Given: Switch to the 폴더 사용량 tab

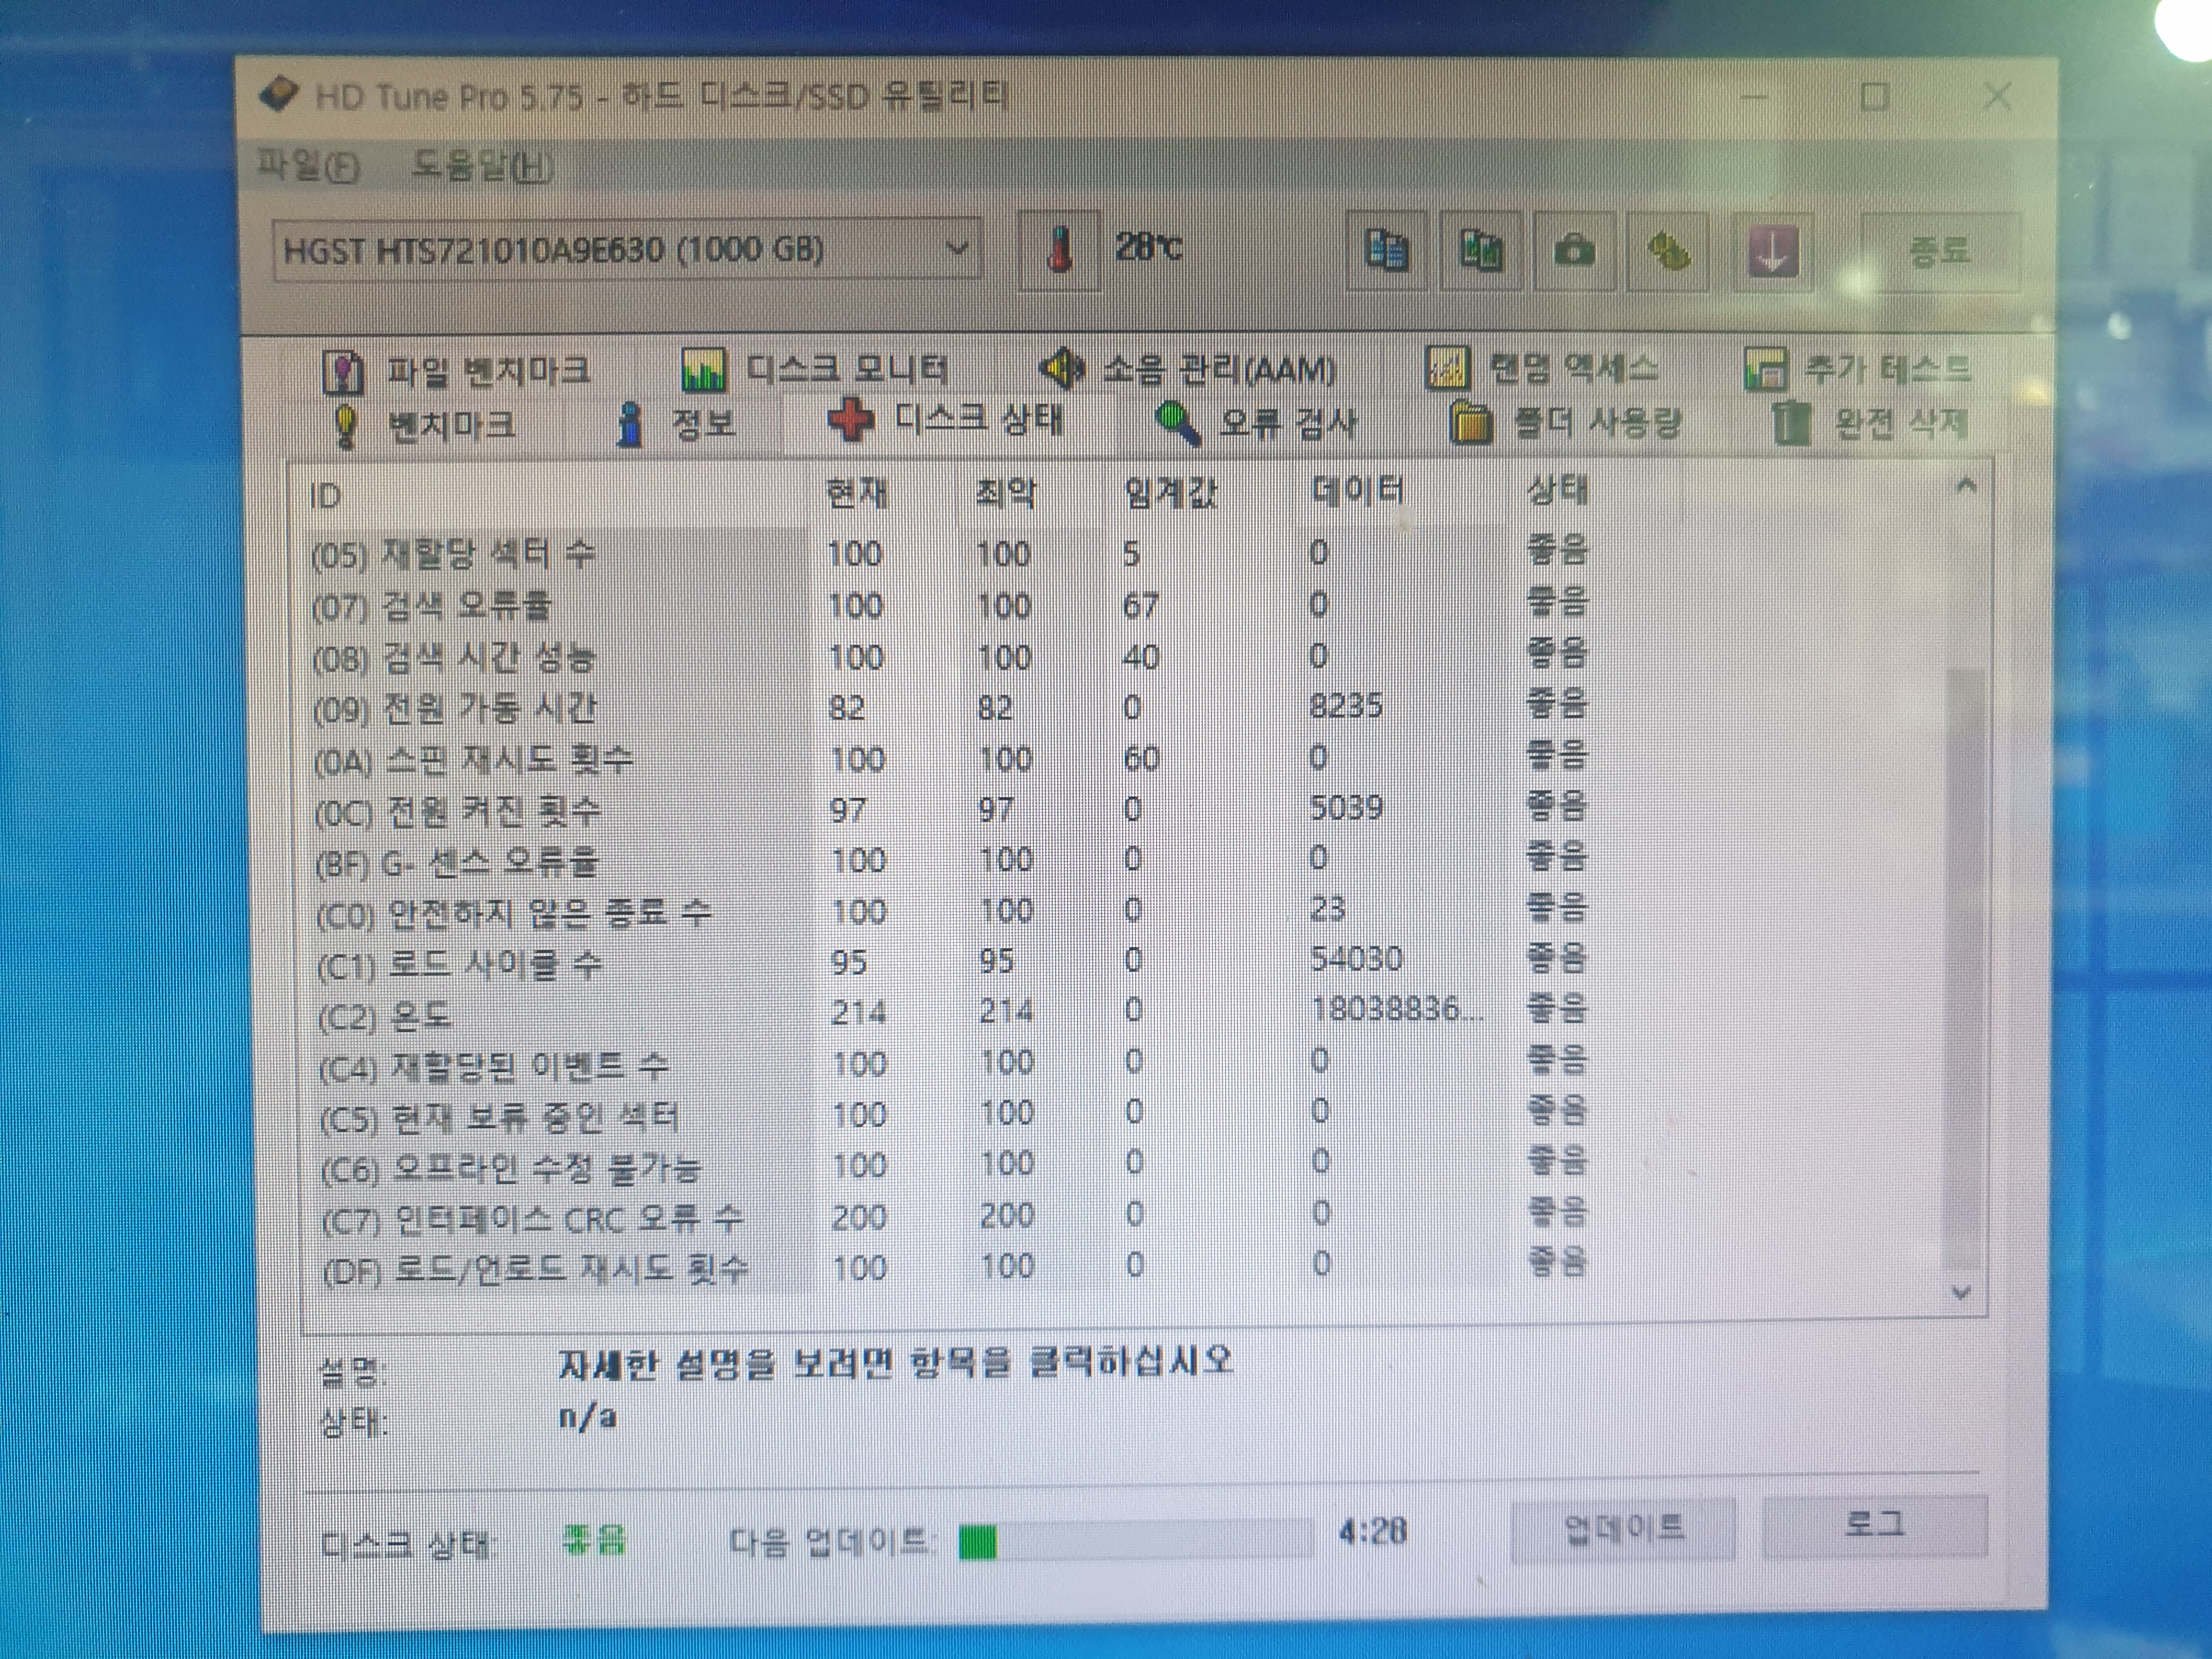Looking at the screenshot, I should coord(1565,422).
